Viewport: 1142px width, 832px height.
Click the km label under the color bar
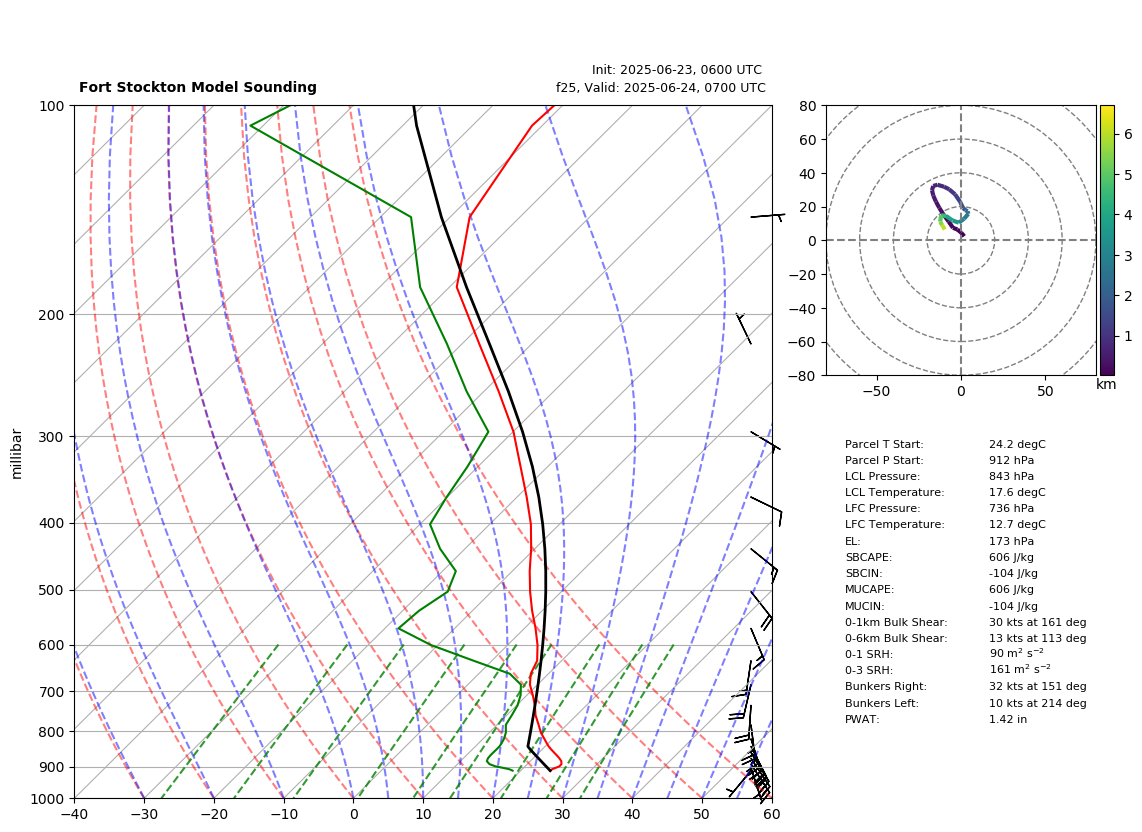[1106, 384]
